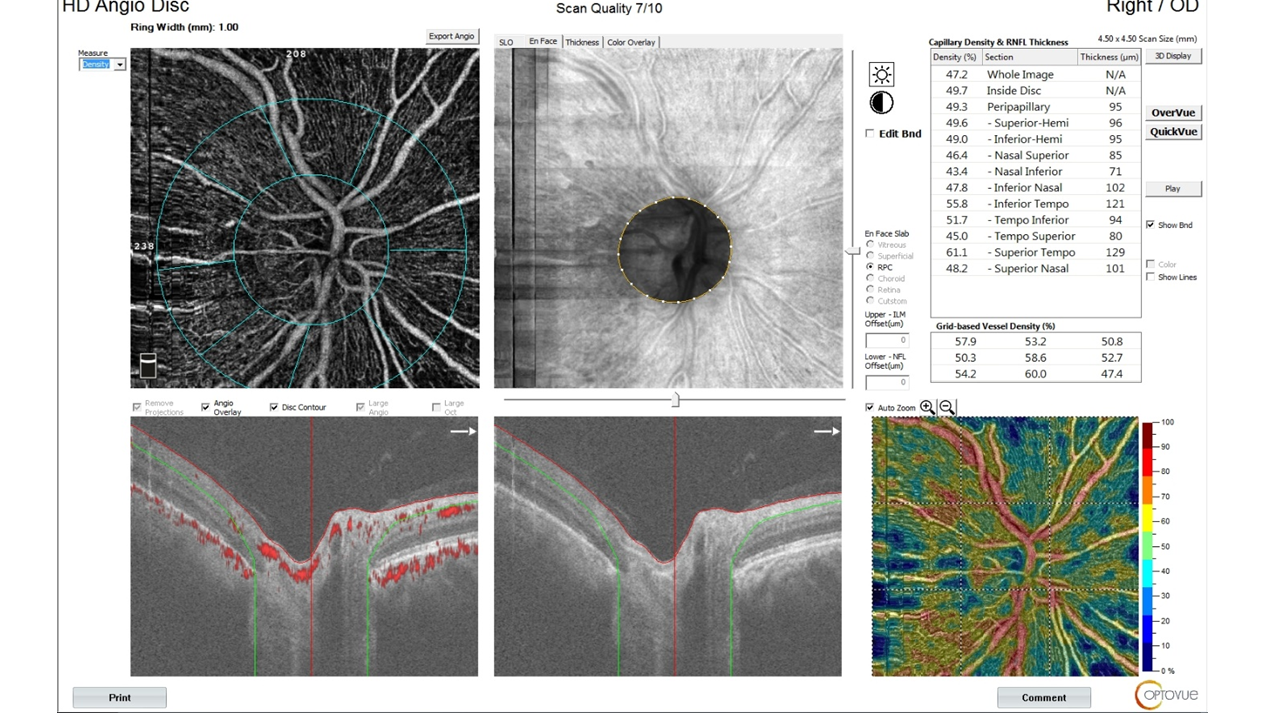
Task: Select the RPC en face slab radio button
Action: point(870,267)
